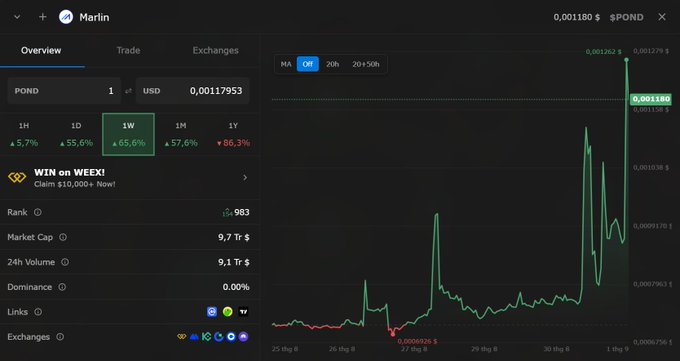Close the Marlin detail panel
Image resolution: width=680 pixels, height=361 pixels.
click(x=662, y=17)
